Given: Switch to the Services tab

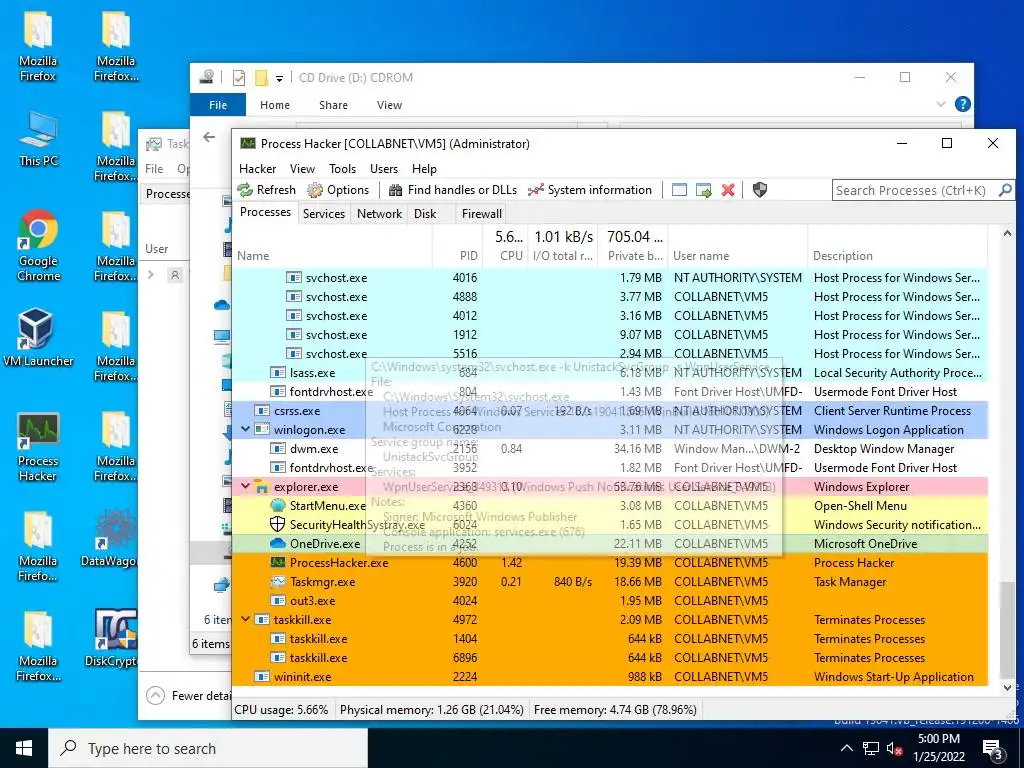Looking at the screenshot, I should pyautogui.click(x=324, y=214).
